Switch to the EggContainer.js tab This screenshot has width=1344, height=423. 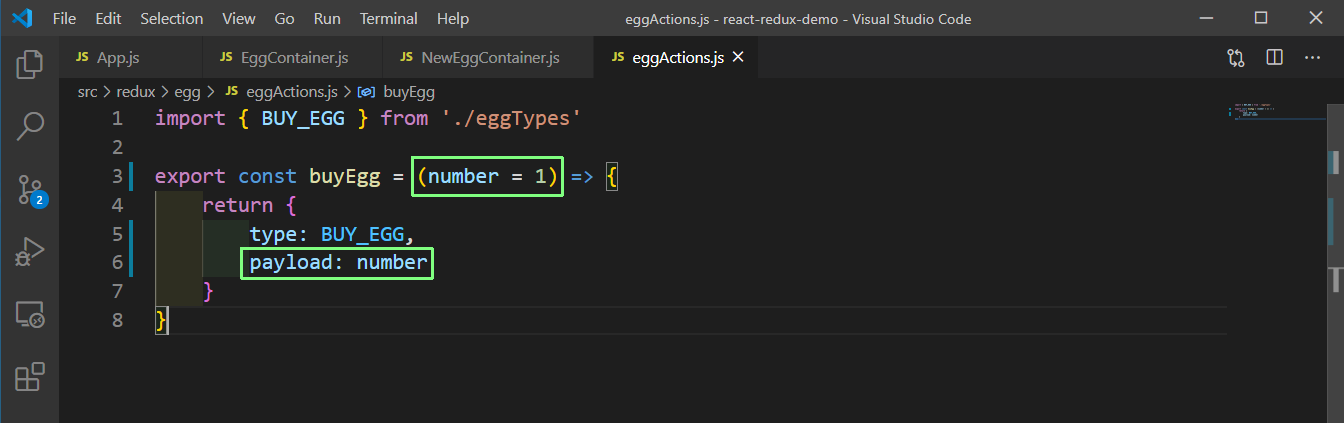291,57
